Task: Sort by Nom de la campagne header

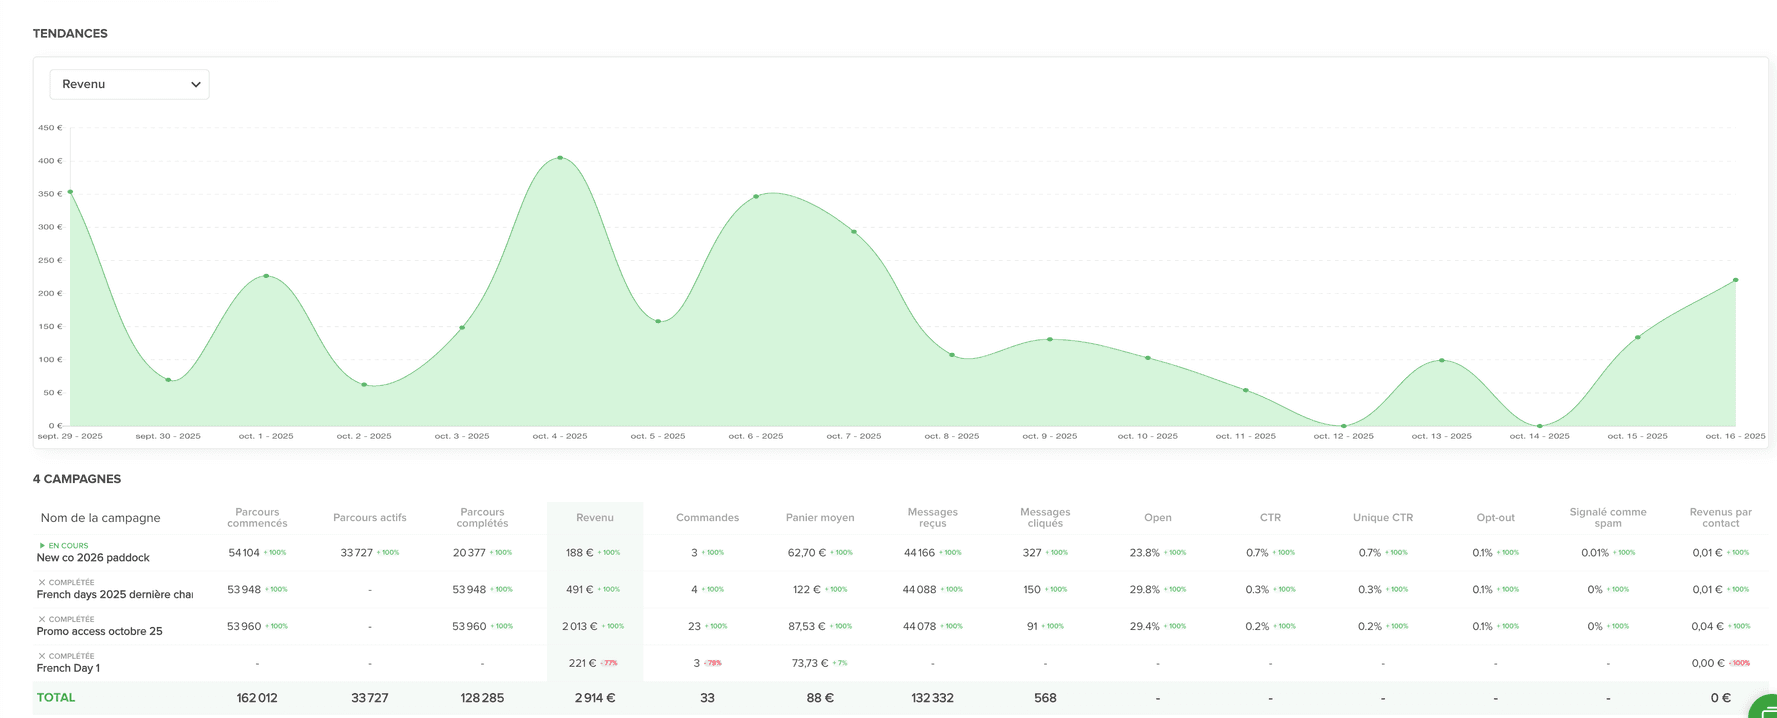Action: pyautogui.click(x=100, y=518)
